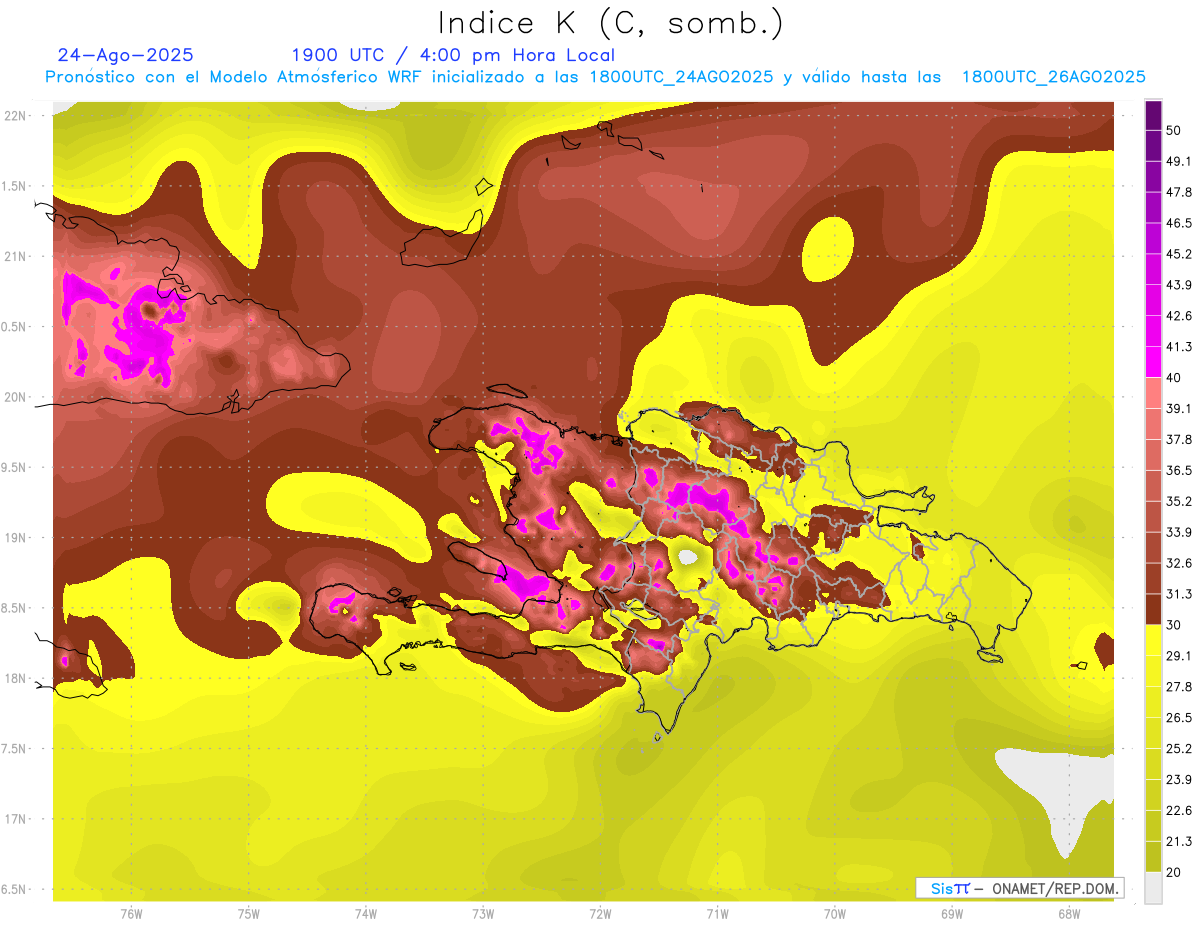1200x927 pixels.
Task: Click the legend value "31.3"
Action: [1179, 594]
